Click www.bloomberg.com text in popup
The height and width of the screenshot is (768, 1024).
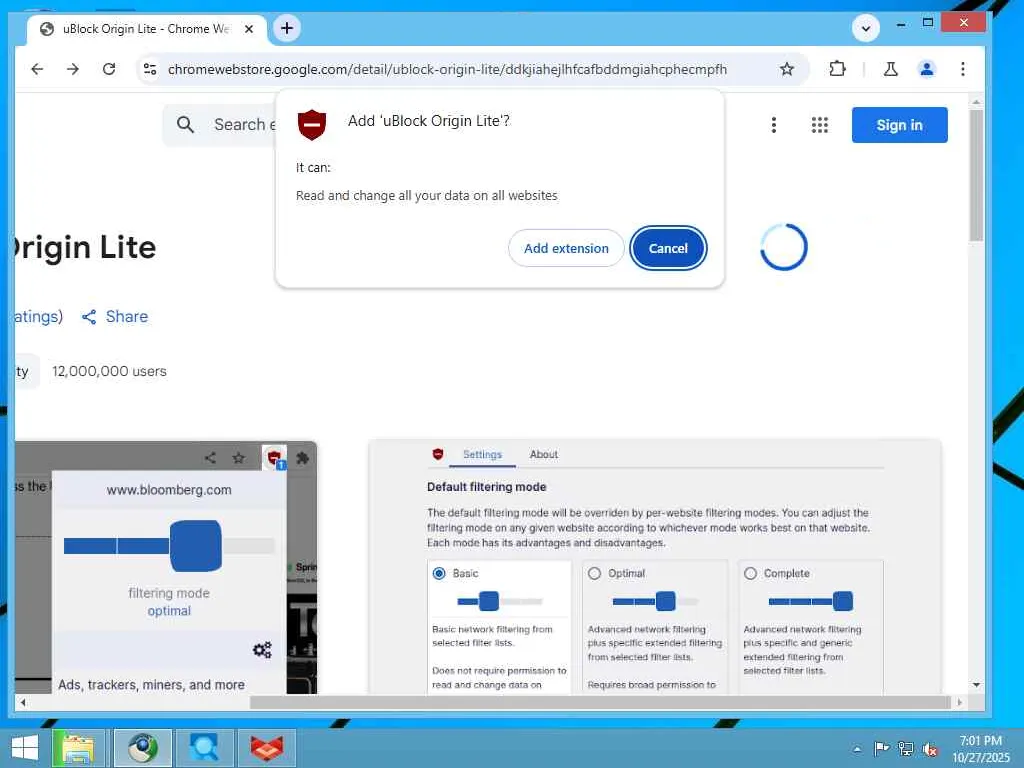(x=169, y=490)
